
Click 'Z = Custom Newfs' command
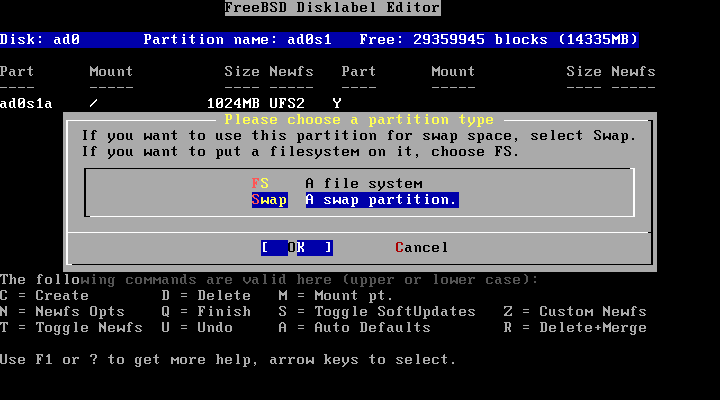(x=575, y=312)
